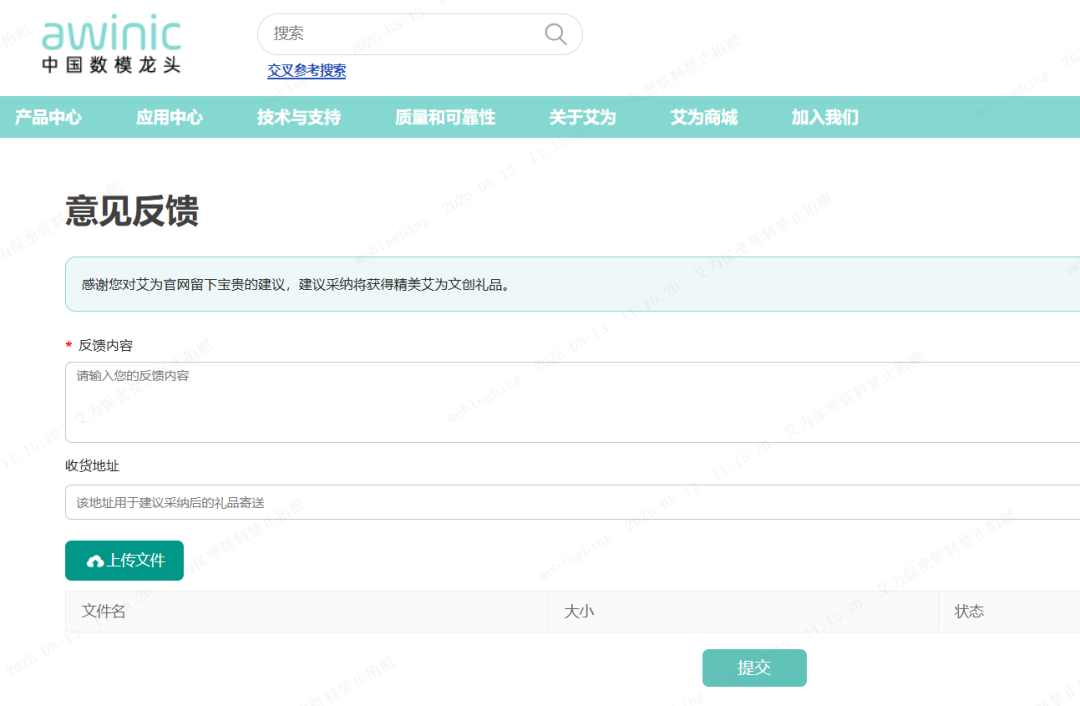
Task: Click the awinic logo
Action: tap(111, 46)
